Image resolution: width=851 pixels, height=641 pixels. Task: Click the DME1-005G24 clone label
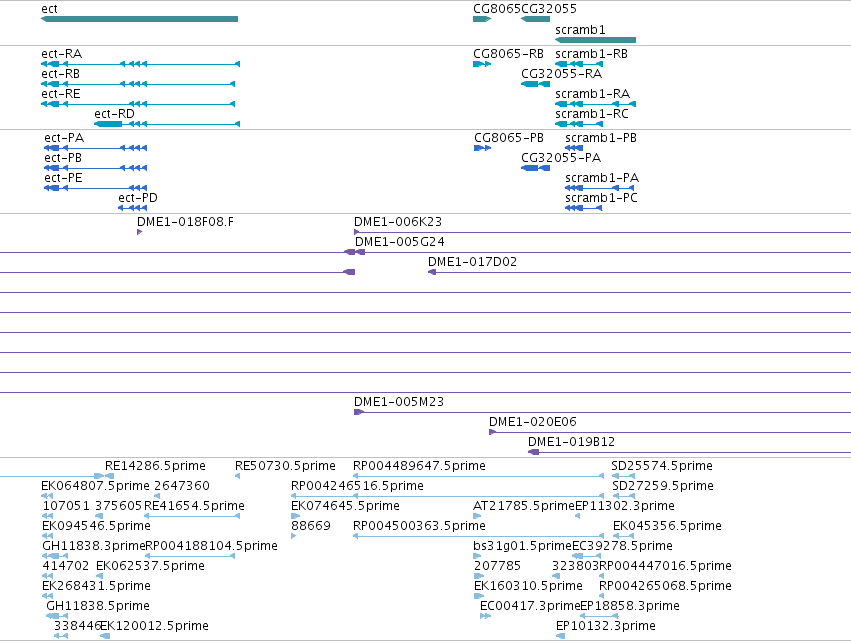pos(399,242)
